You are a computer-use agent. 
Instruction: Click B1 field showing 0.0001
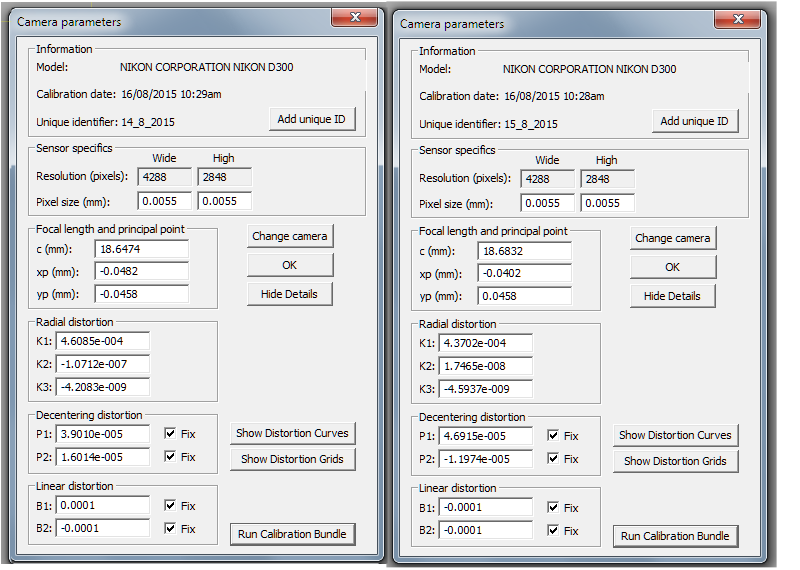click(x=103, y=505)
